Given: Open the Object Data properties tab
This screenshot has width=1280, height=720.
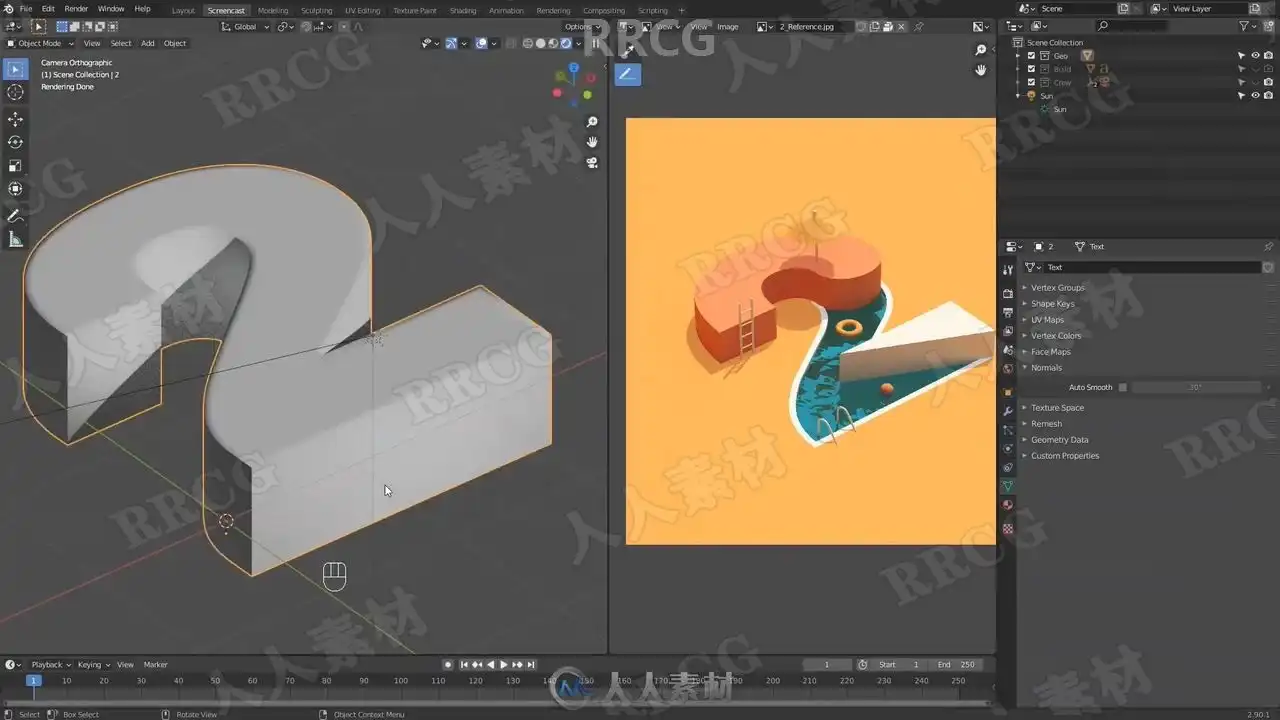Looking at the screenshot, I should [x=1008, y=485].
